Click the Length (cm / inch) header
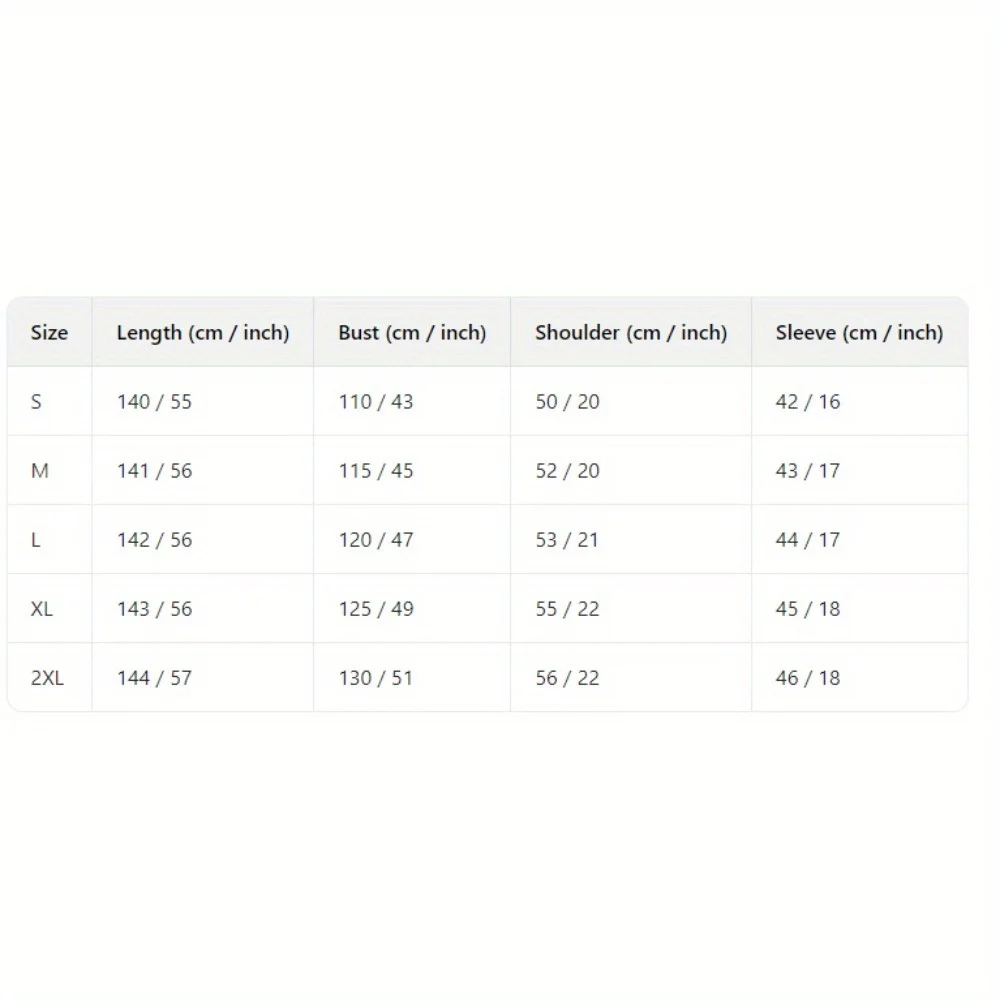This screenshot has width=1000, height=1000. (x=203, y=333)
